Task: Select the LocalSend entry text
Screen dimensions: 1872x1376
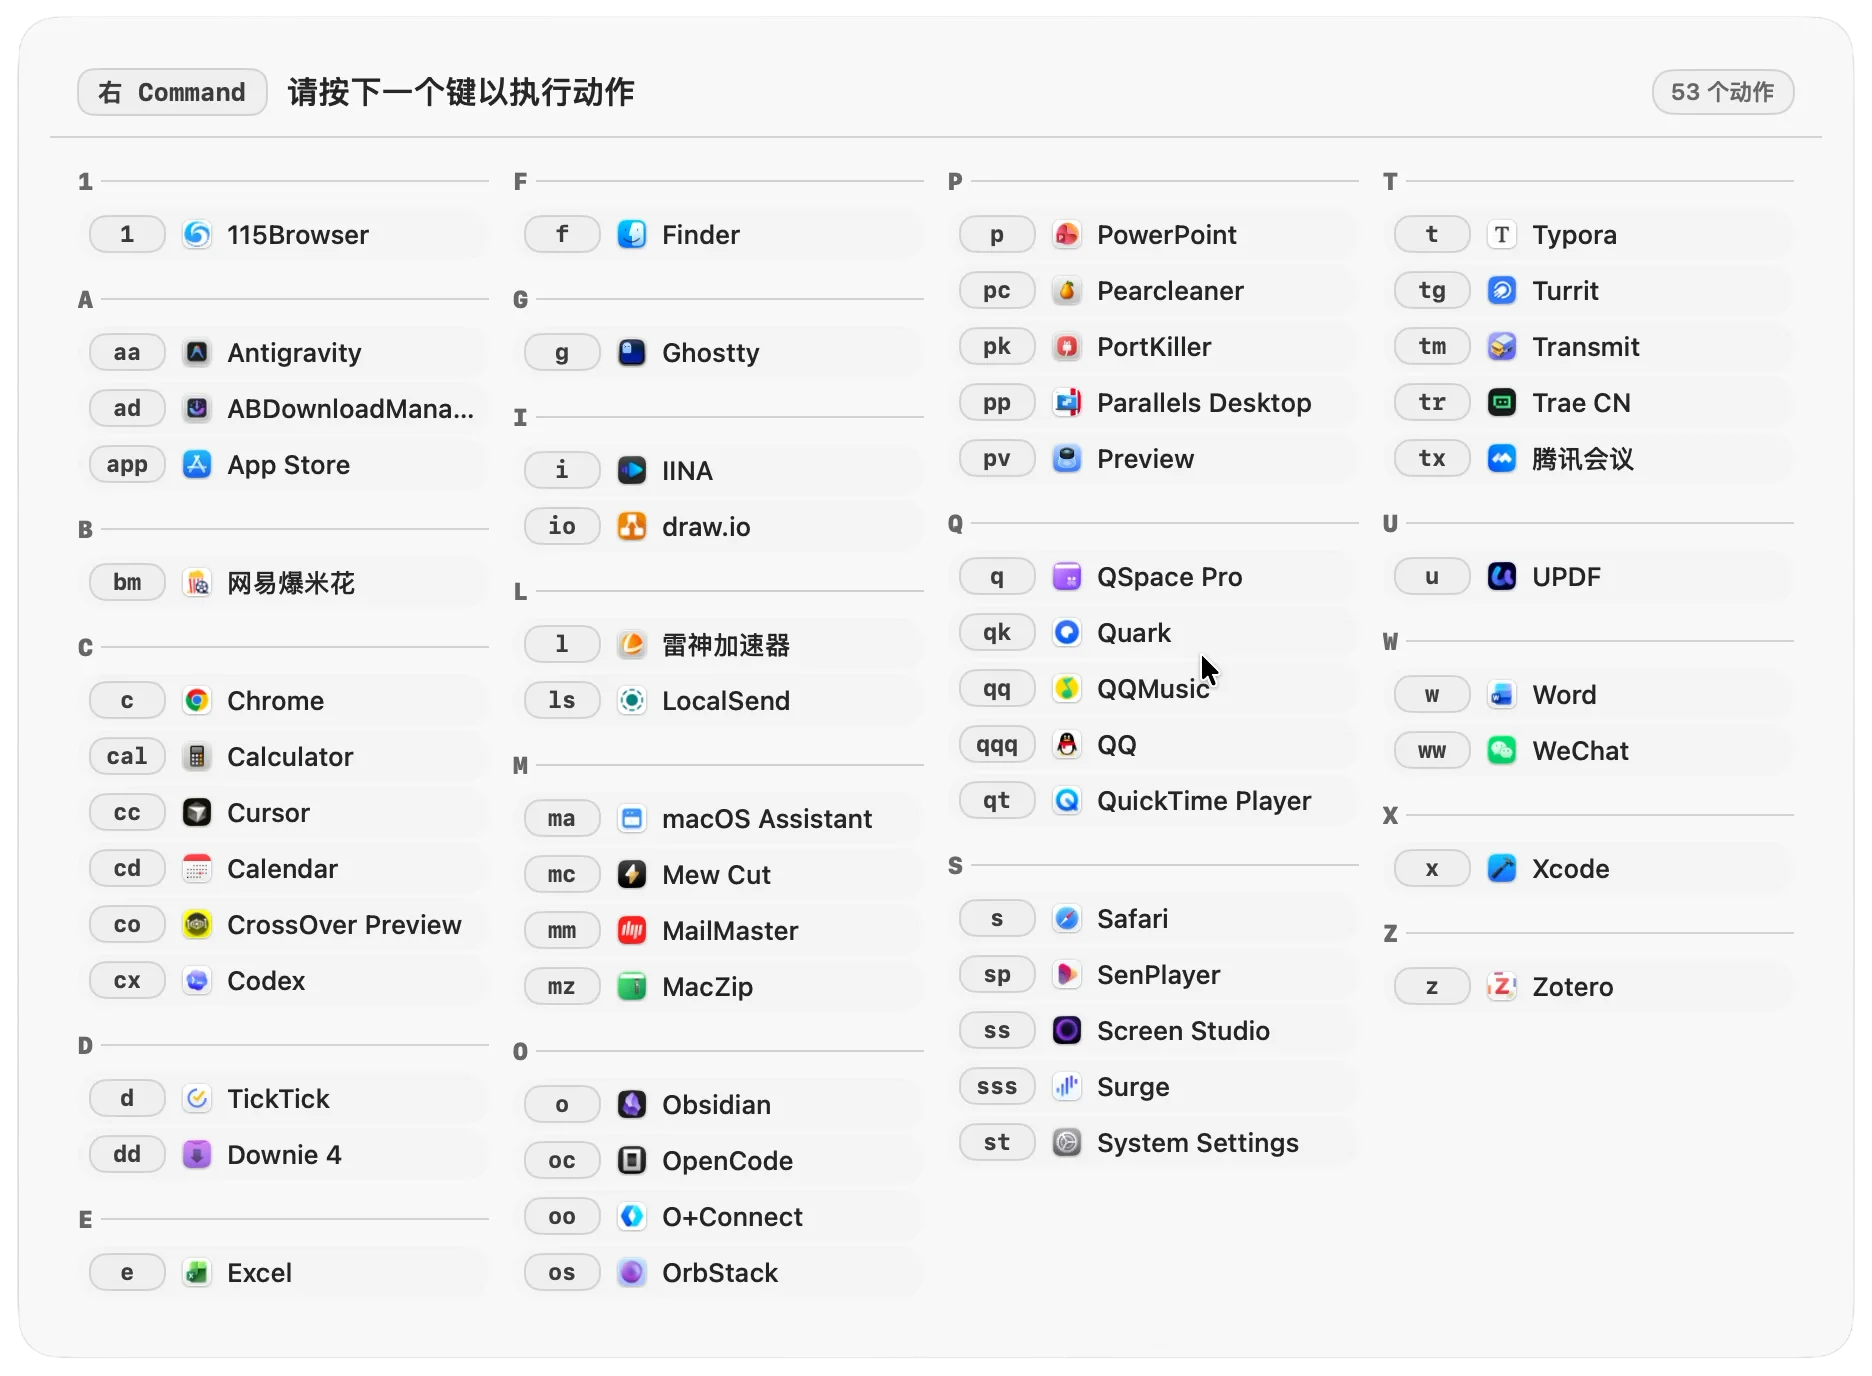Action: point(726,701)
